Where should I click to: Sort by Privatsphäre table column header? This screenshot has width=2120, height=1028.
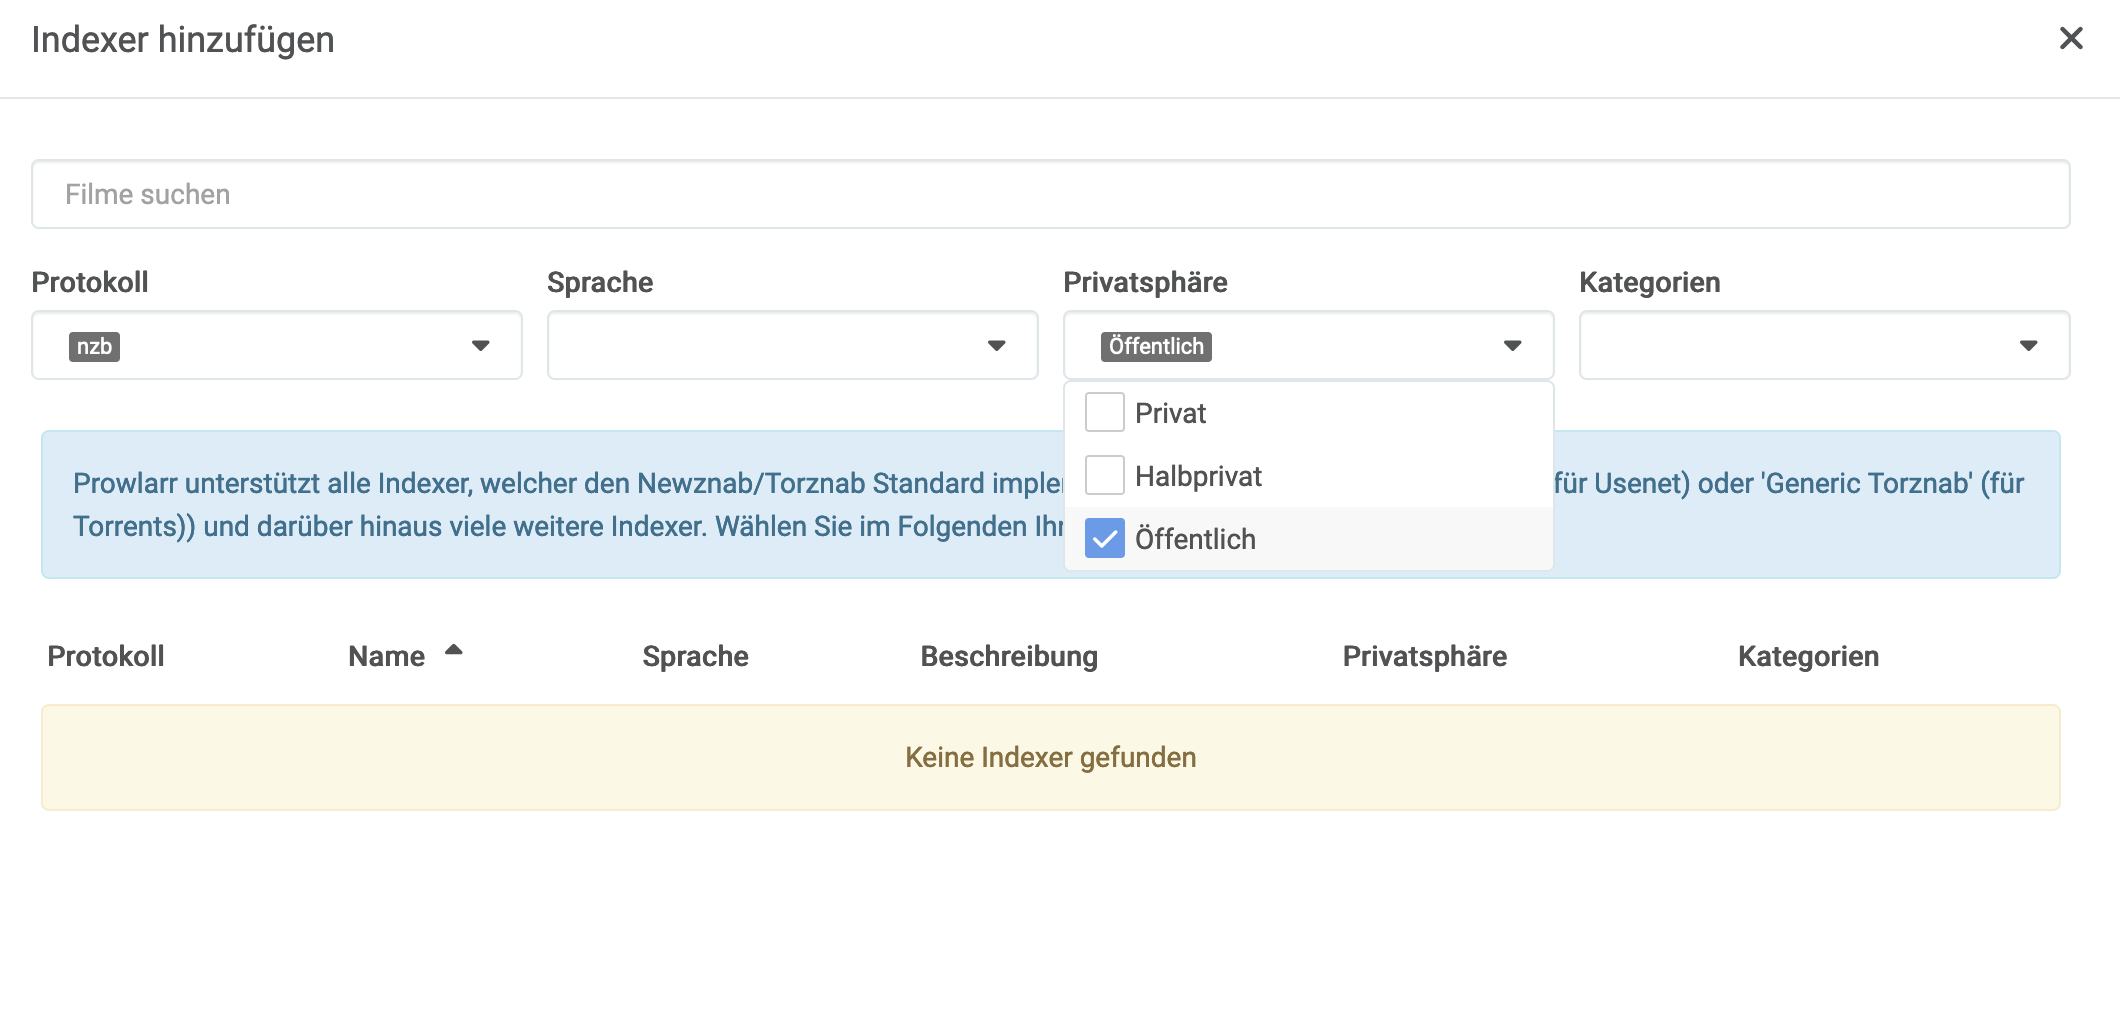coord(1424,656)
